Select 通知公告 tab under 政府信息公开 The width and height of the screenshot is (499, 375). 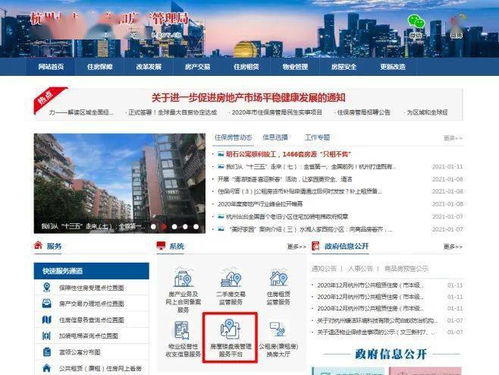pos(324,268)
